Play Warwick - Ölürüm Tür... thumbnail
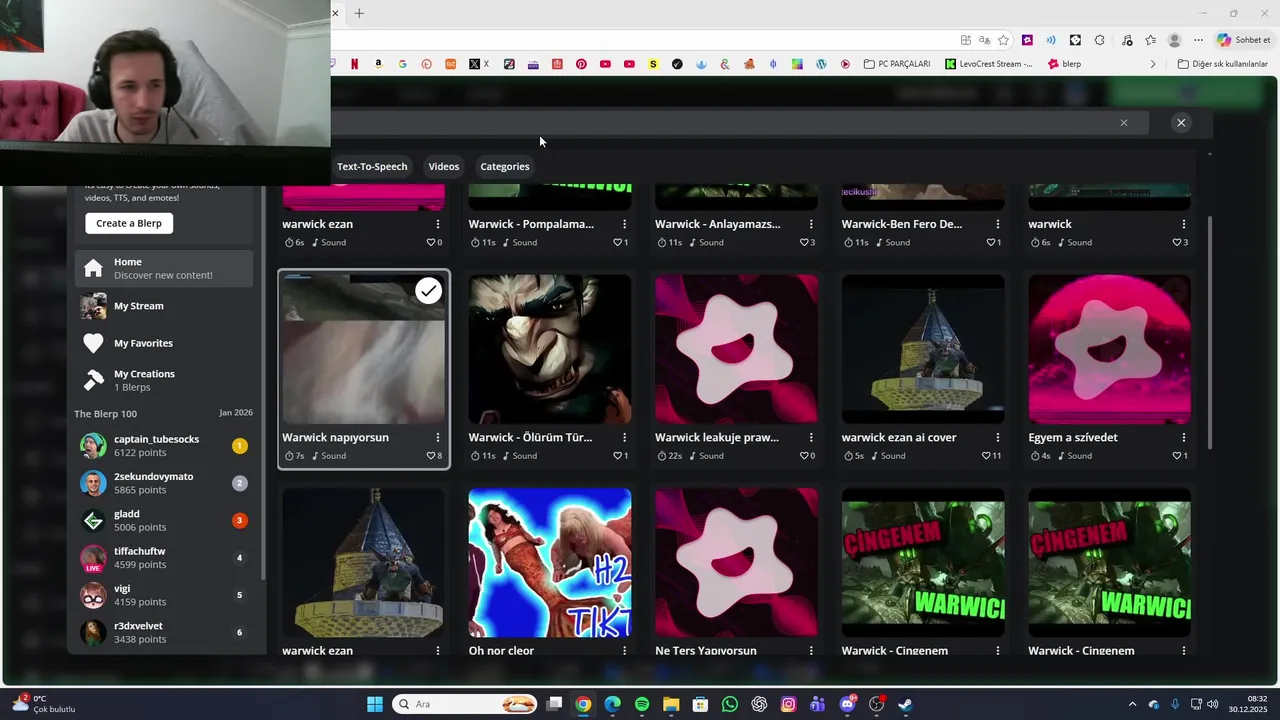 [x=550, y=349]
